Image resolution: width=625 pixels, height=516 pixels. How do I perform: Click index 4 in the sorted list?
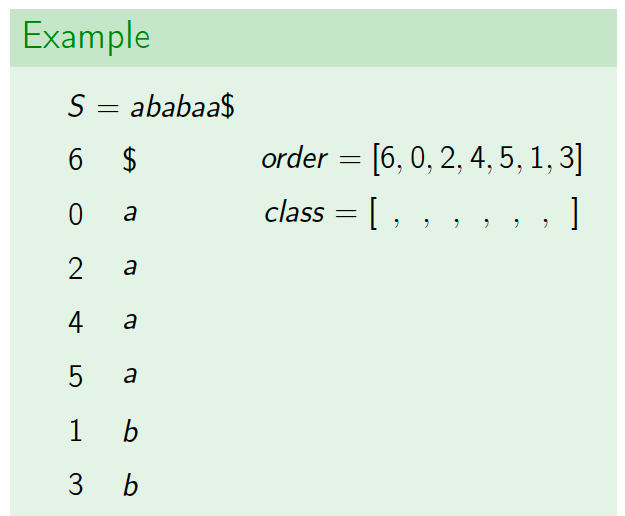[76, 322]
